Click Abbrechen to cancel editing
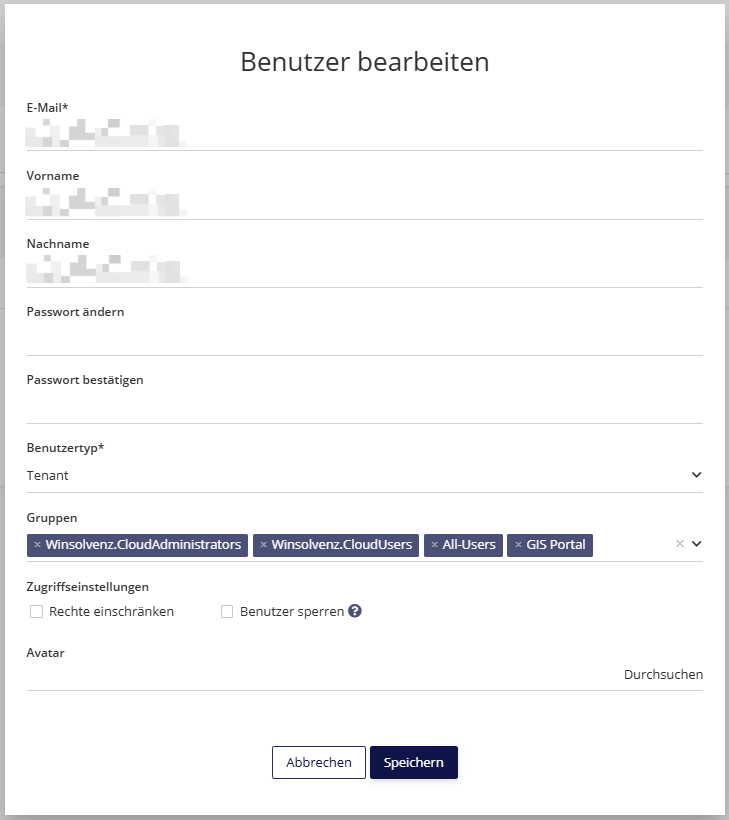Screen dimensions: 729x820 (x=318, y=762)
